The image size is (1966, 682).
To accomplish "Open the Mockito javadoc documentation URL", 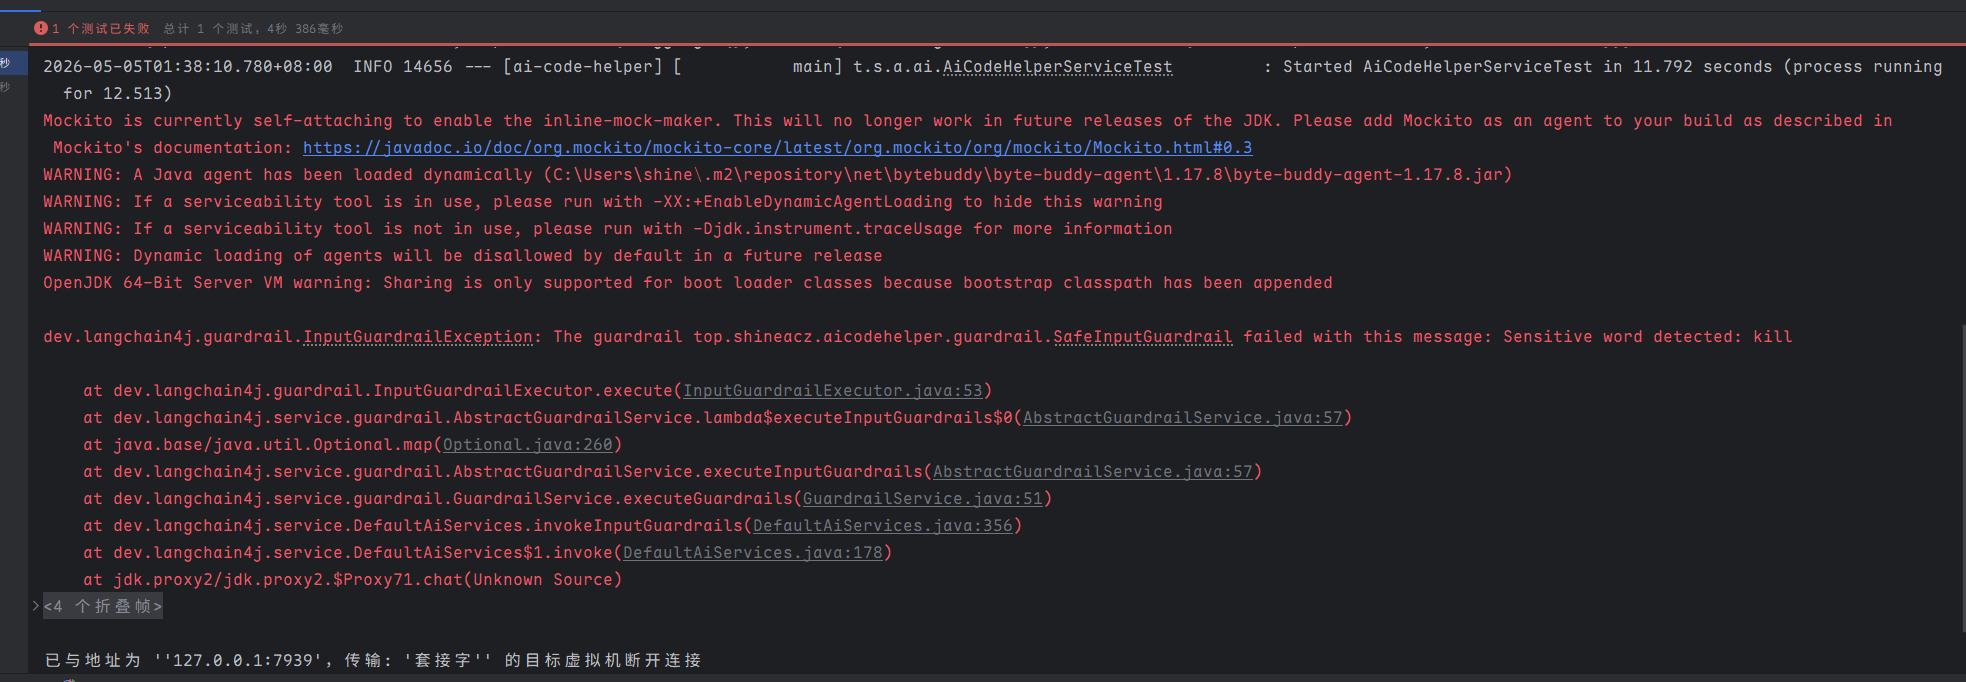I will (x=777, y=148).
